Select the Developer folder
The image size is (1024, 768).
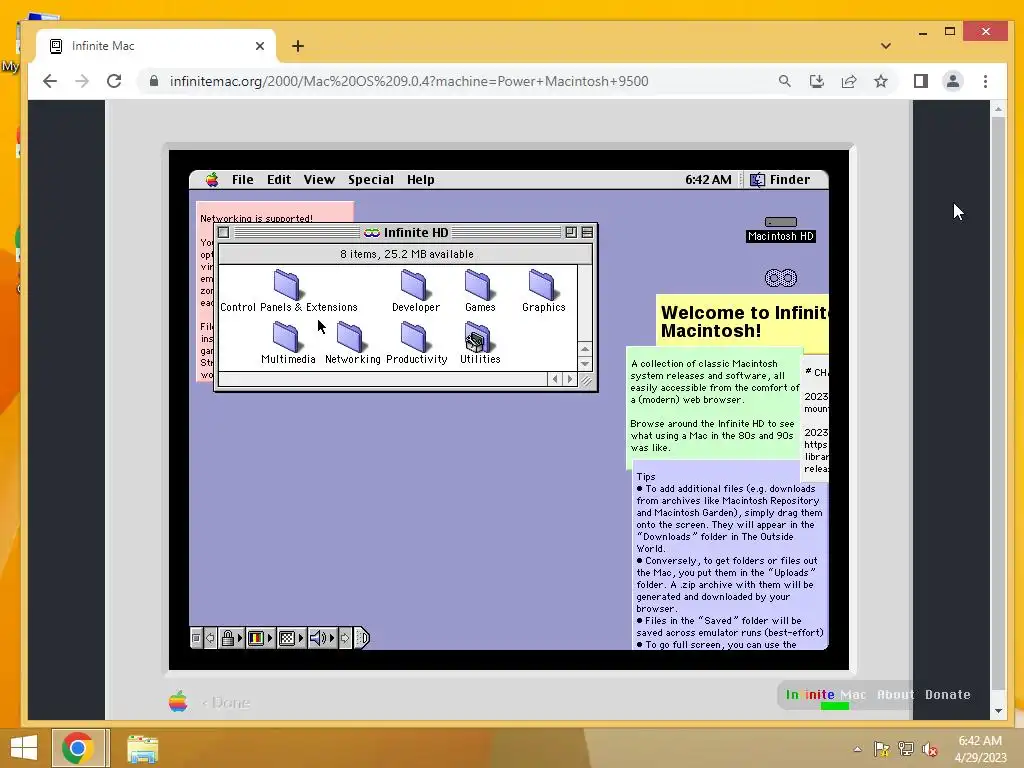pyautogui.click(x=415, y=291)
